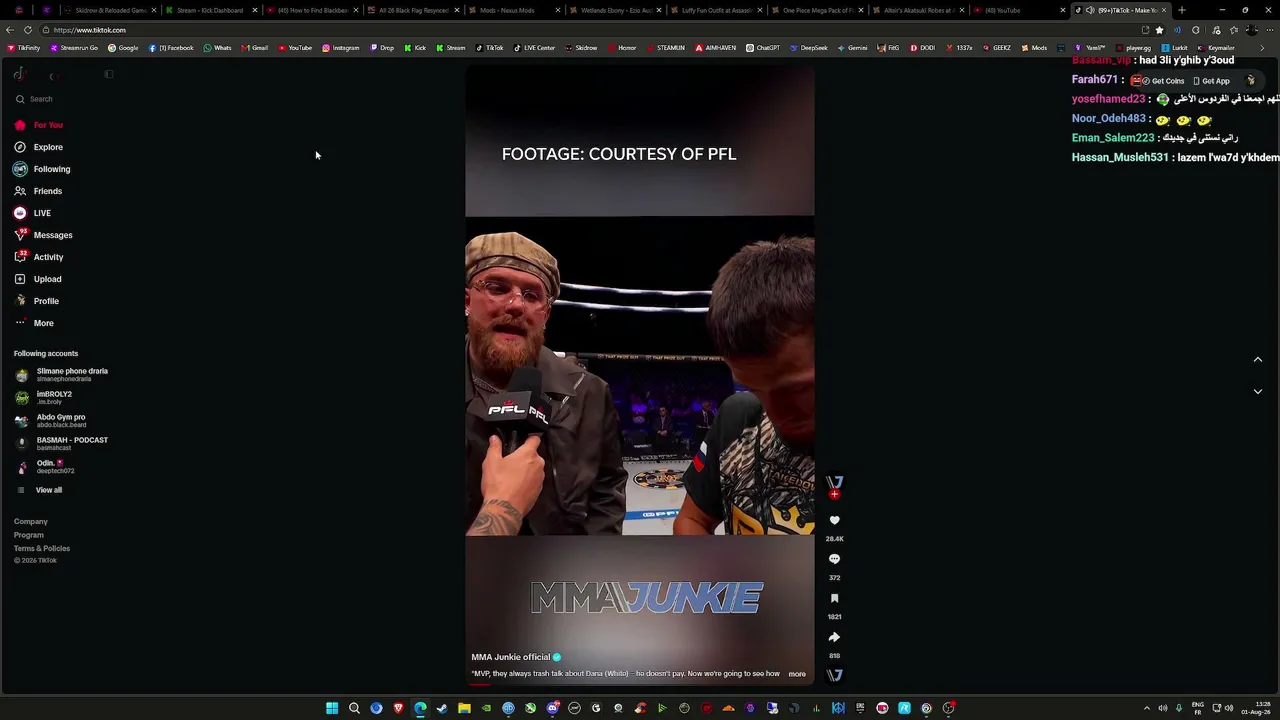Open the Program footer link

29,535
